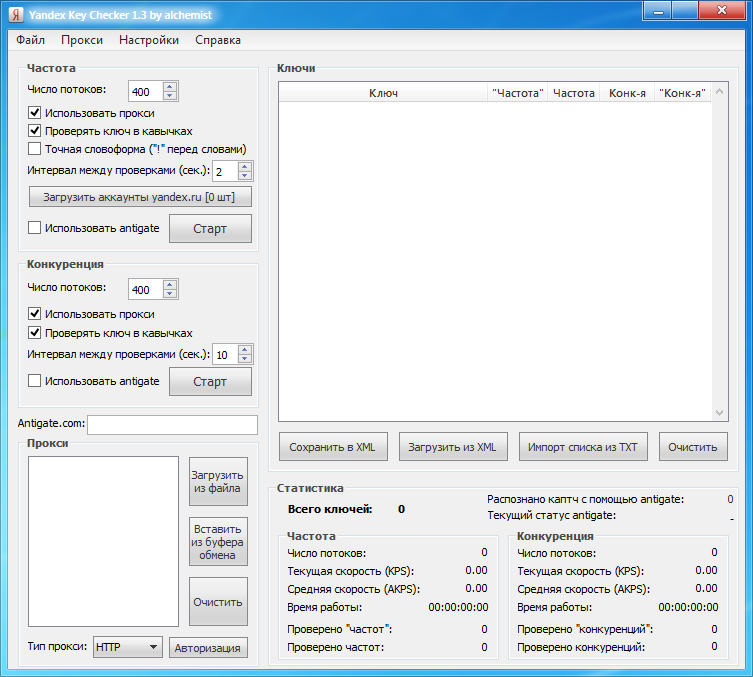Click Импорт списка из TXT button

pos(583,447)
